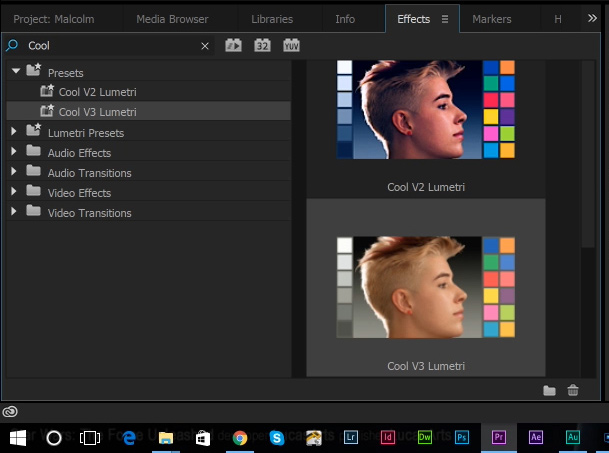Select Lumetri Presets folder label
The height and width of the screenshot is (453, 609).
(86, 133)
